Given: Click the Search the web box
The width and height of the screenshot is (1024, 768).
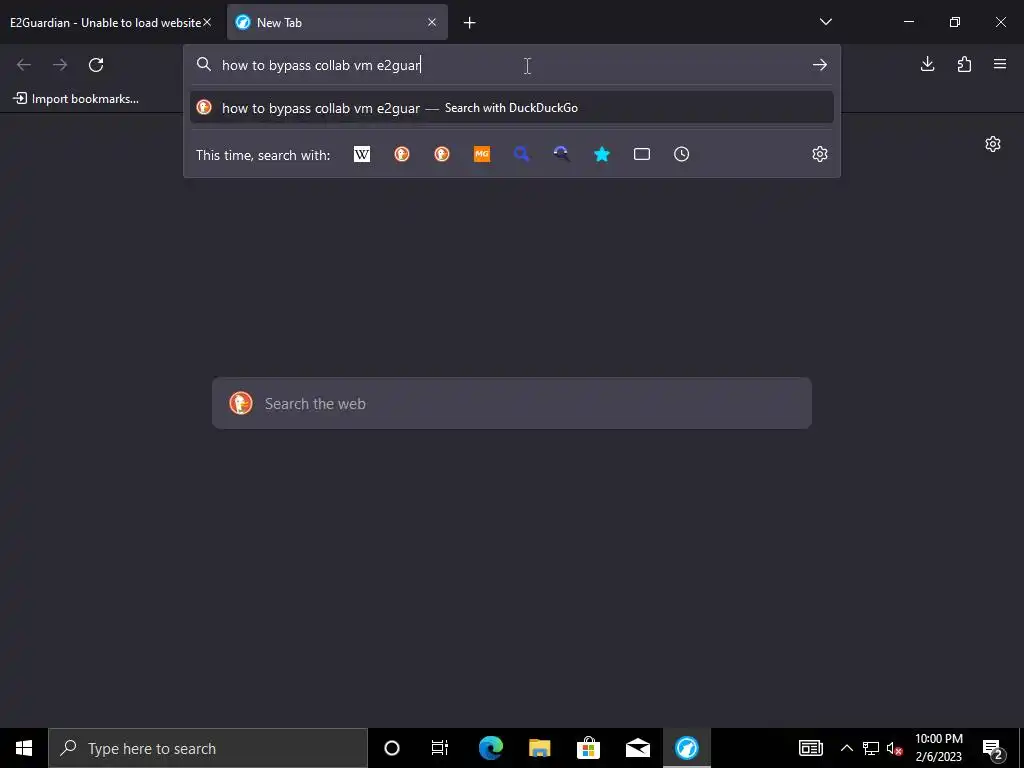Looking at the screenshot, I should (512, 403).
